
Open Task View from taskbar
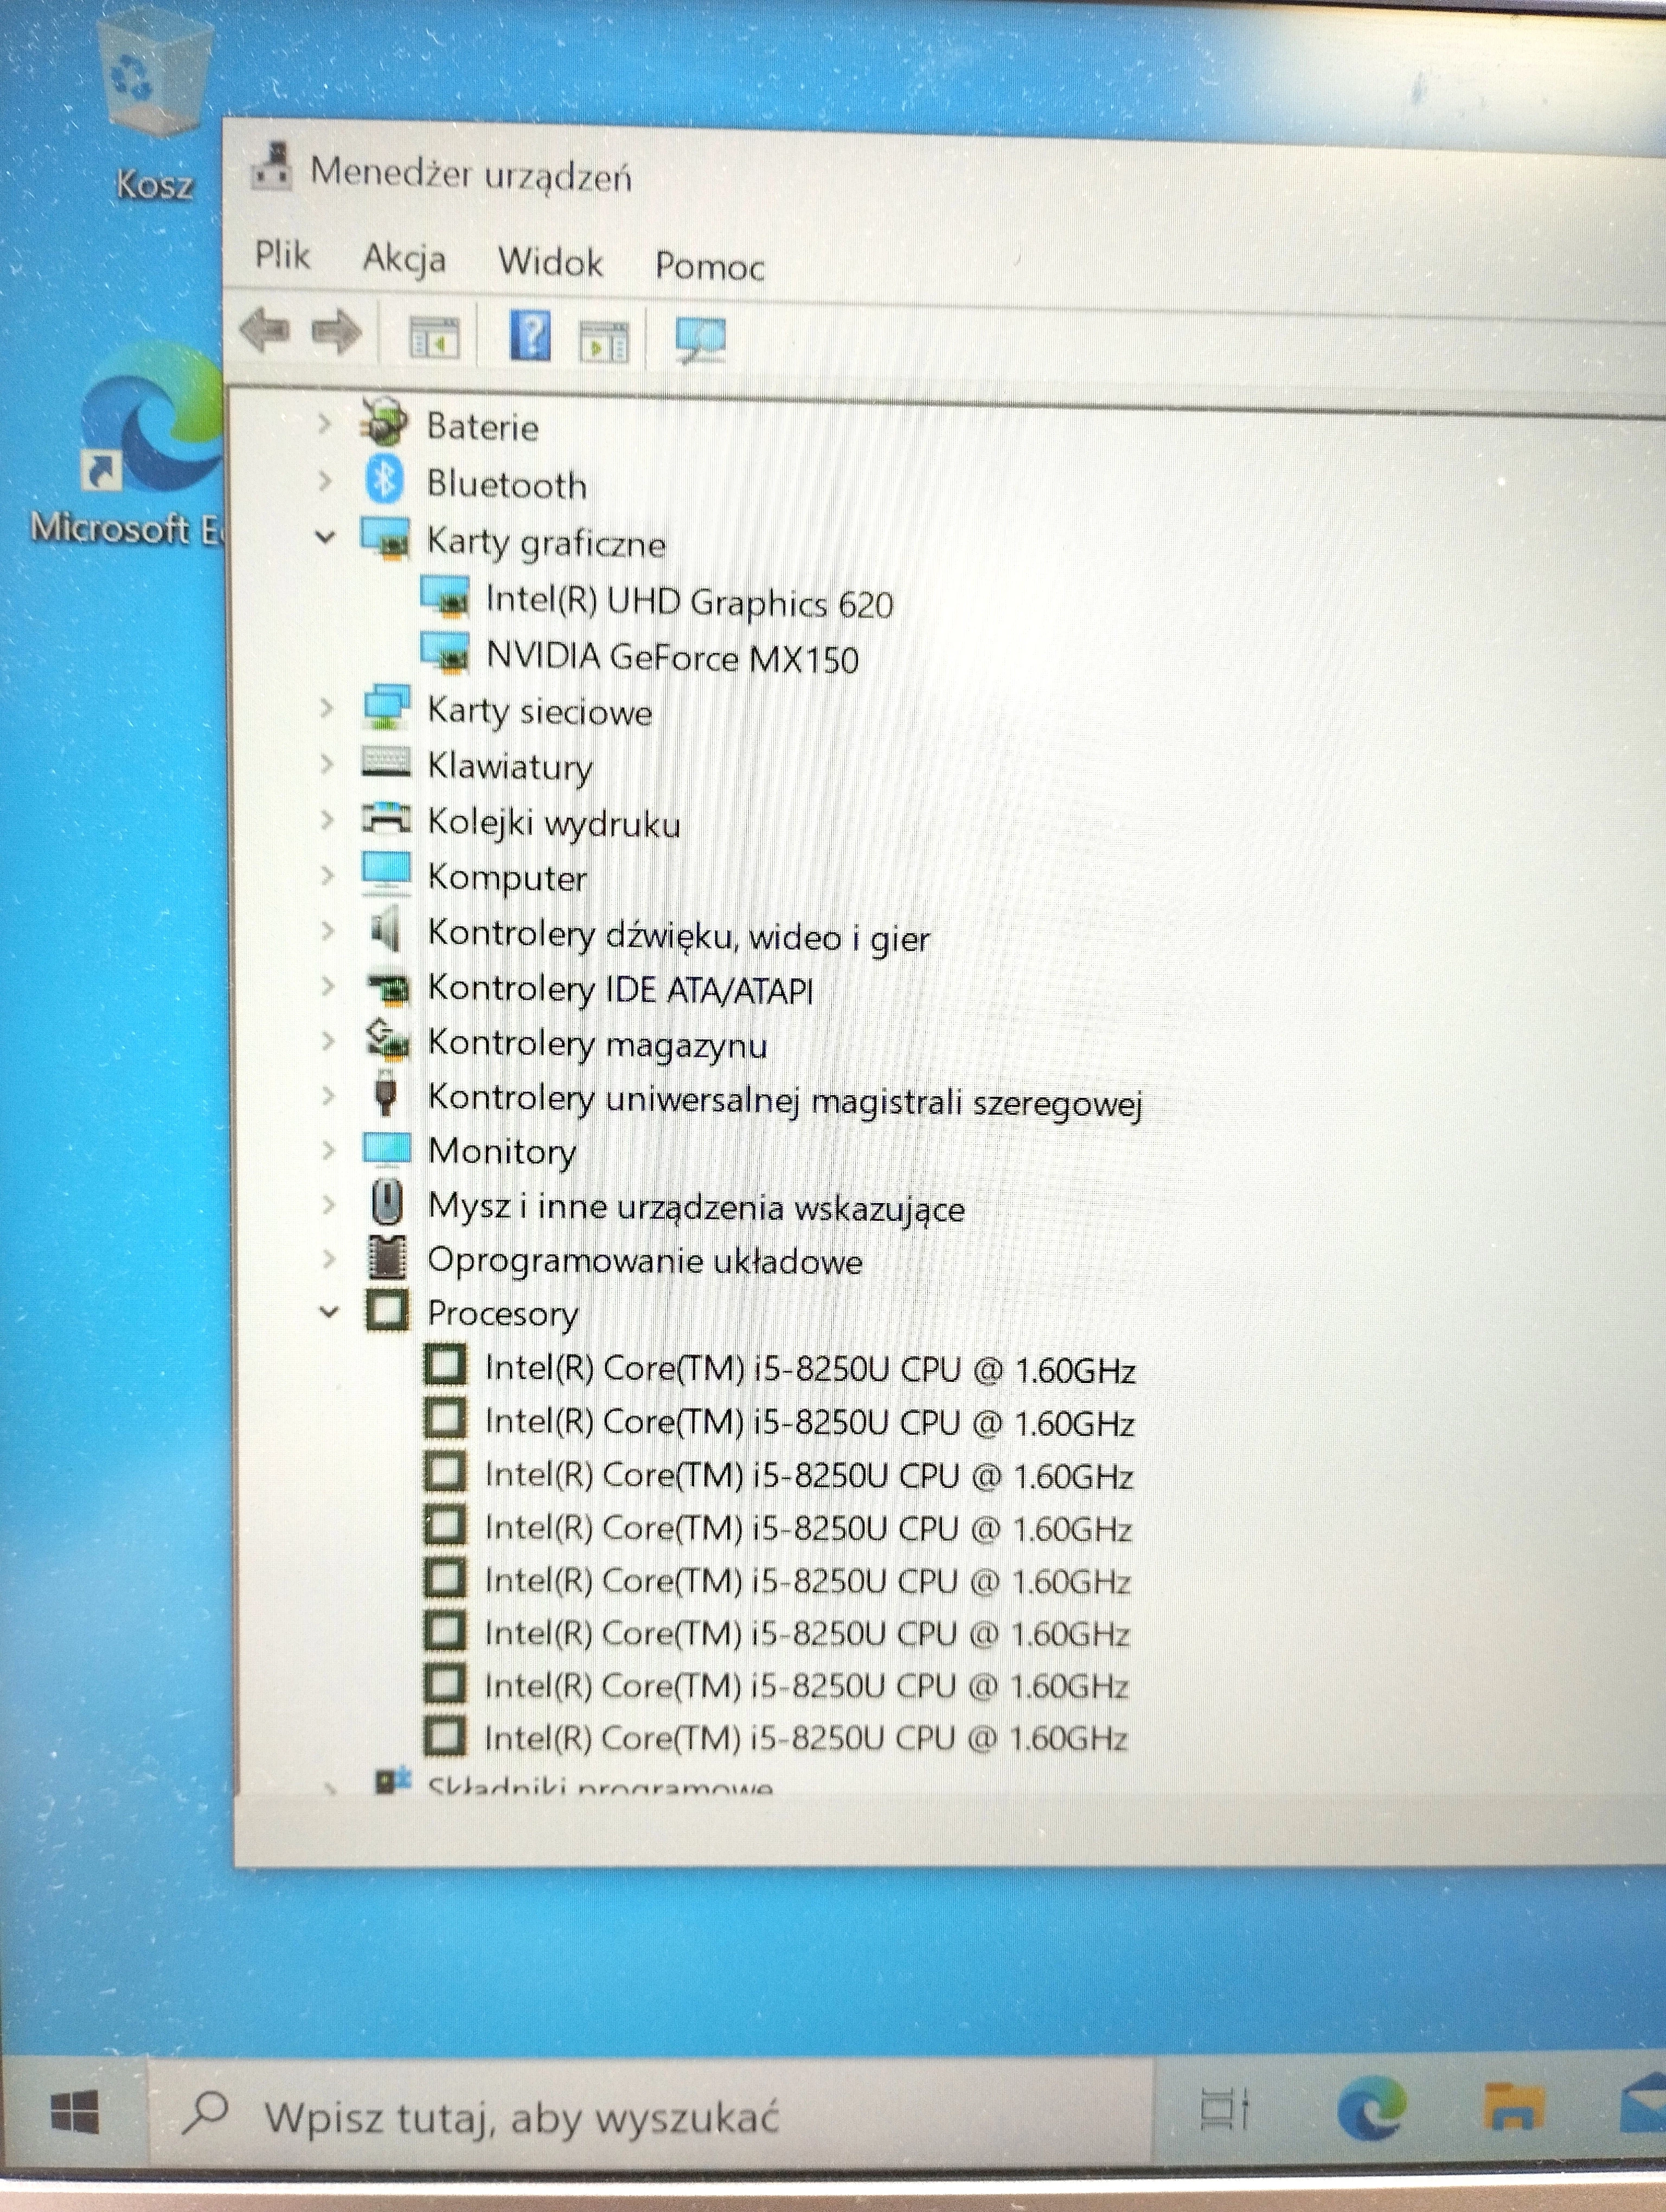[1224, 2108]
